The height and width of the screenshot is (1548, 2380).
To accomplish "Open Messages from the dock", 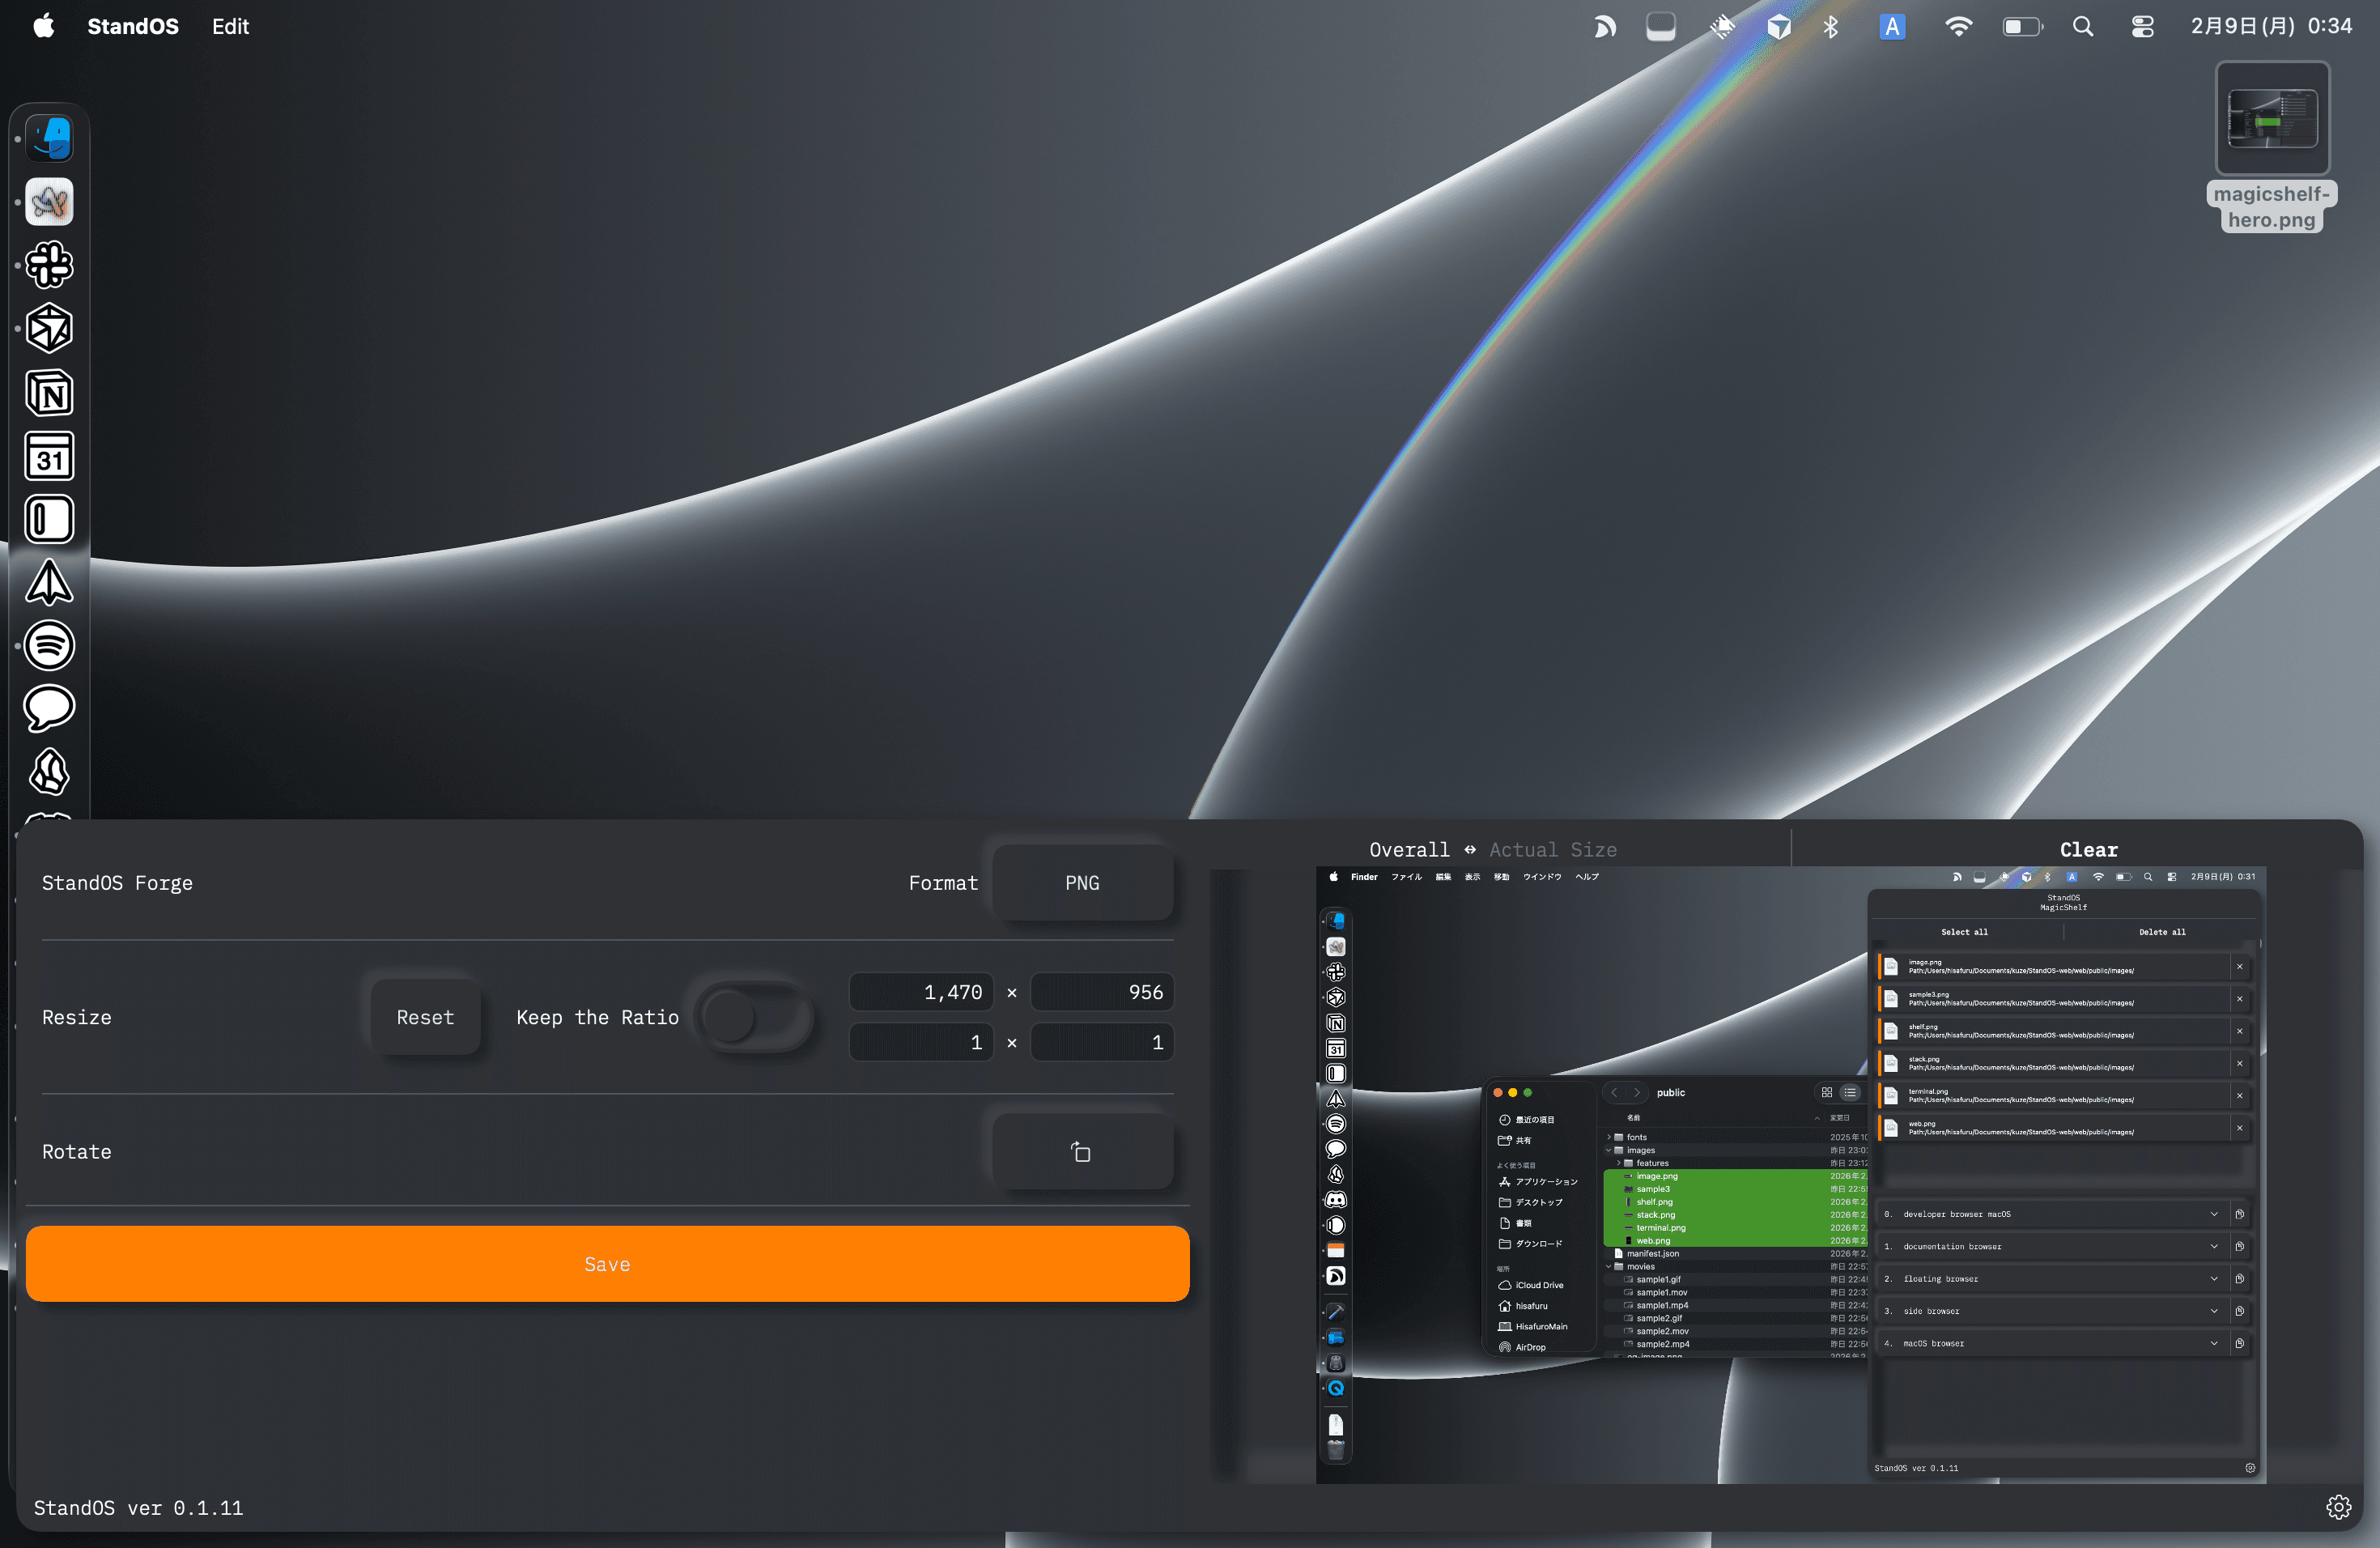I will 49,708.
